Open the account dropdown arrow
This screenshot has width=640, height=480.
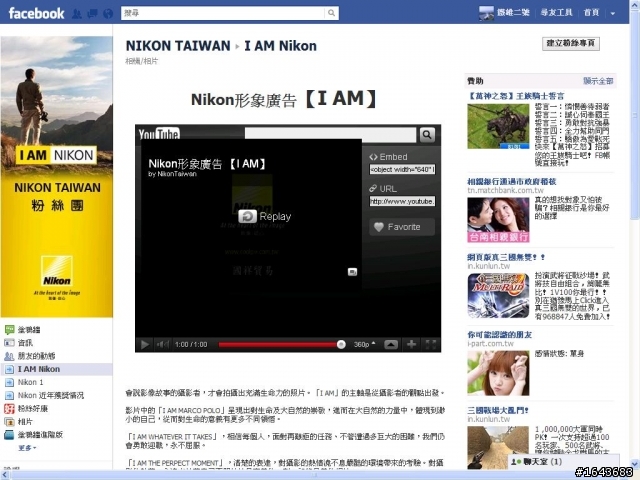(613, 13)
